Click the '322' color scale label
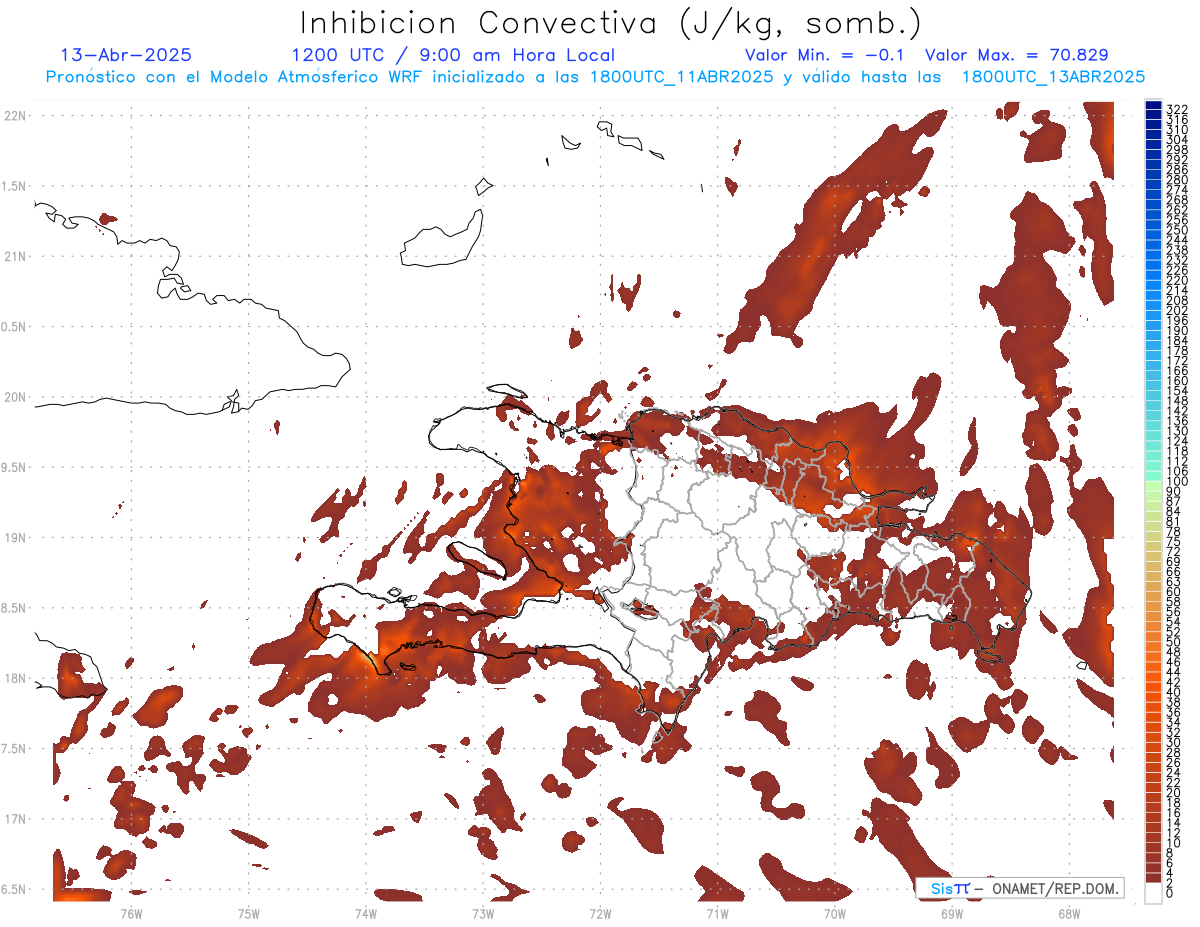The height and width of the screenshot is (927, 1200). (x=1177, y=109)
